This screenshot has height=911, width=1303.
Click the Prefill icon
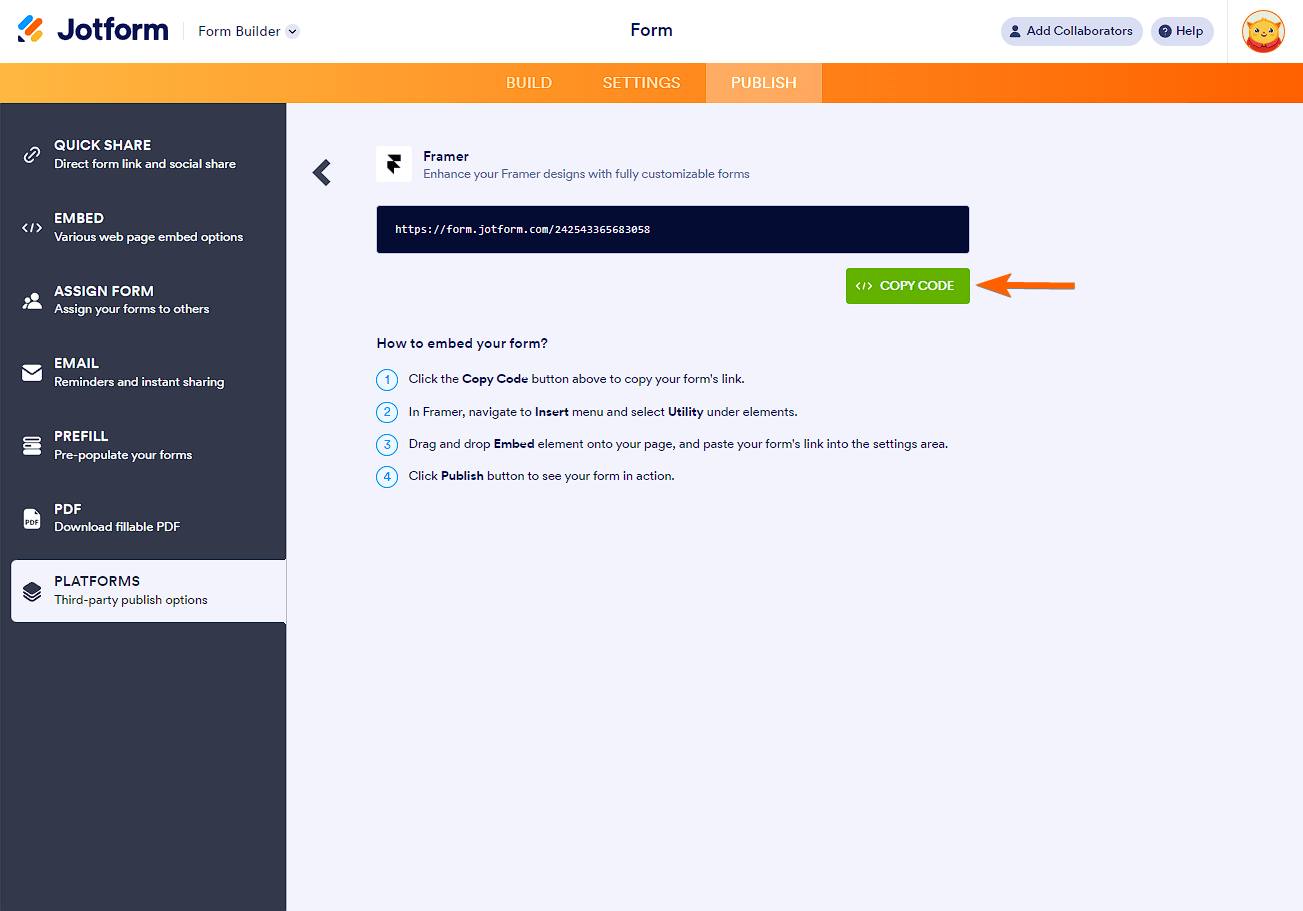click(32, 446)
